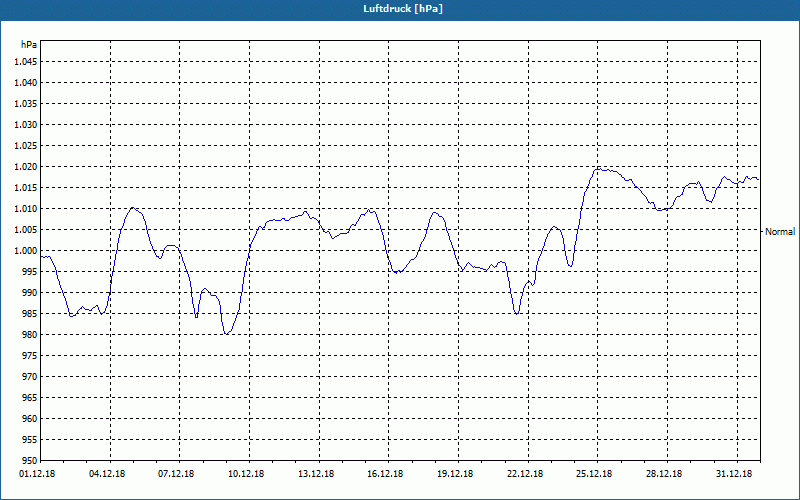Select the 31.12.18 date label

(734, 474)
